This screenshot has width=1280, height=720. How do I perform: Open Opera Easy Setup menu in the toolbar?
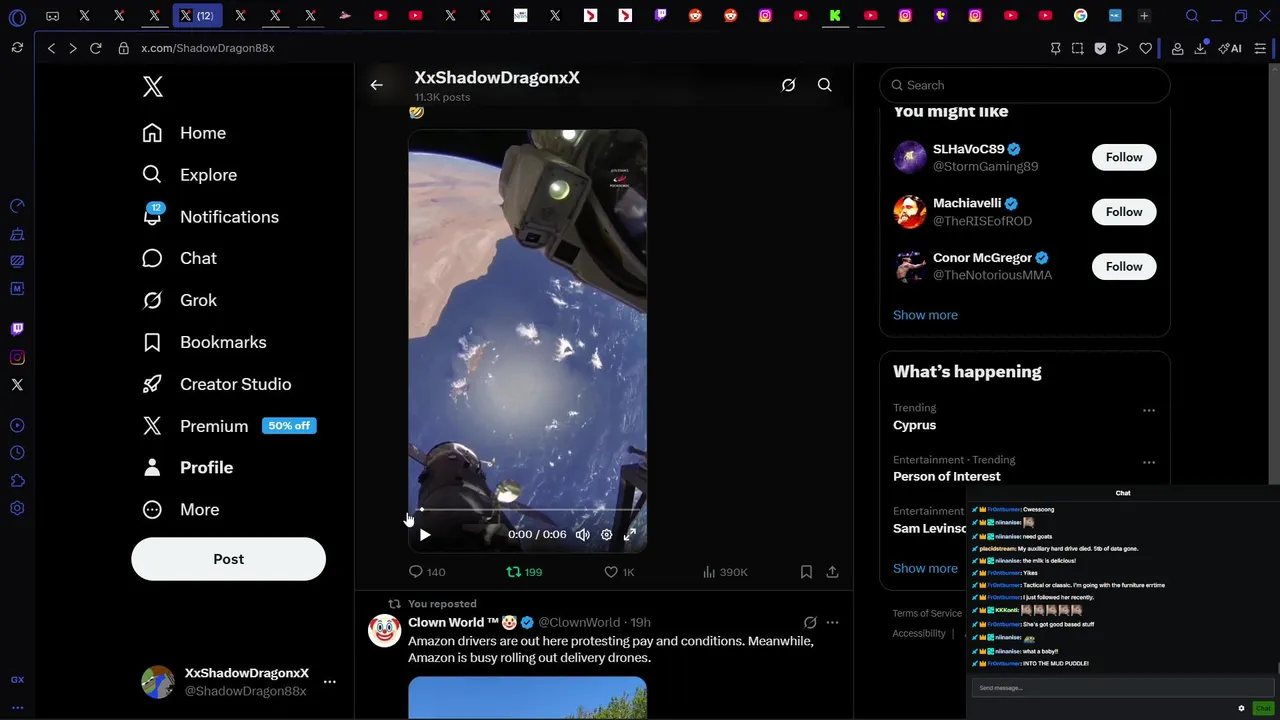pos(1260,48)
